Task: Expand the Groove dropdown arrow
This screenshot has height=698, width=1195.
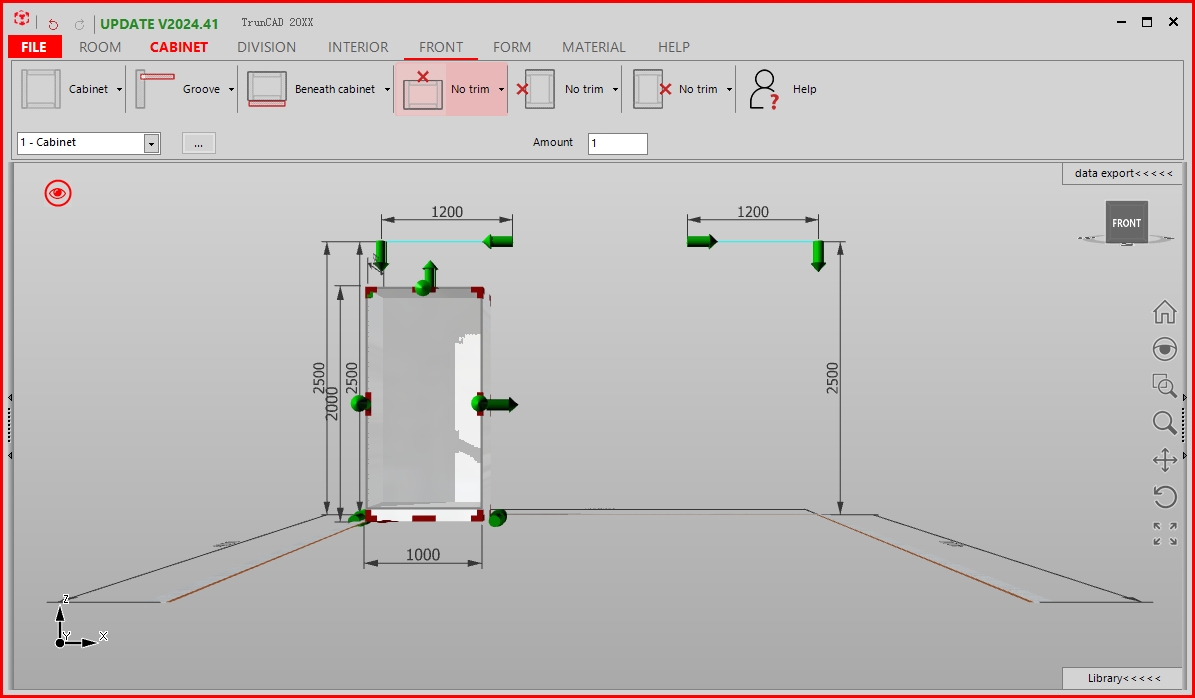Action: tap(231, 90)
